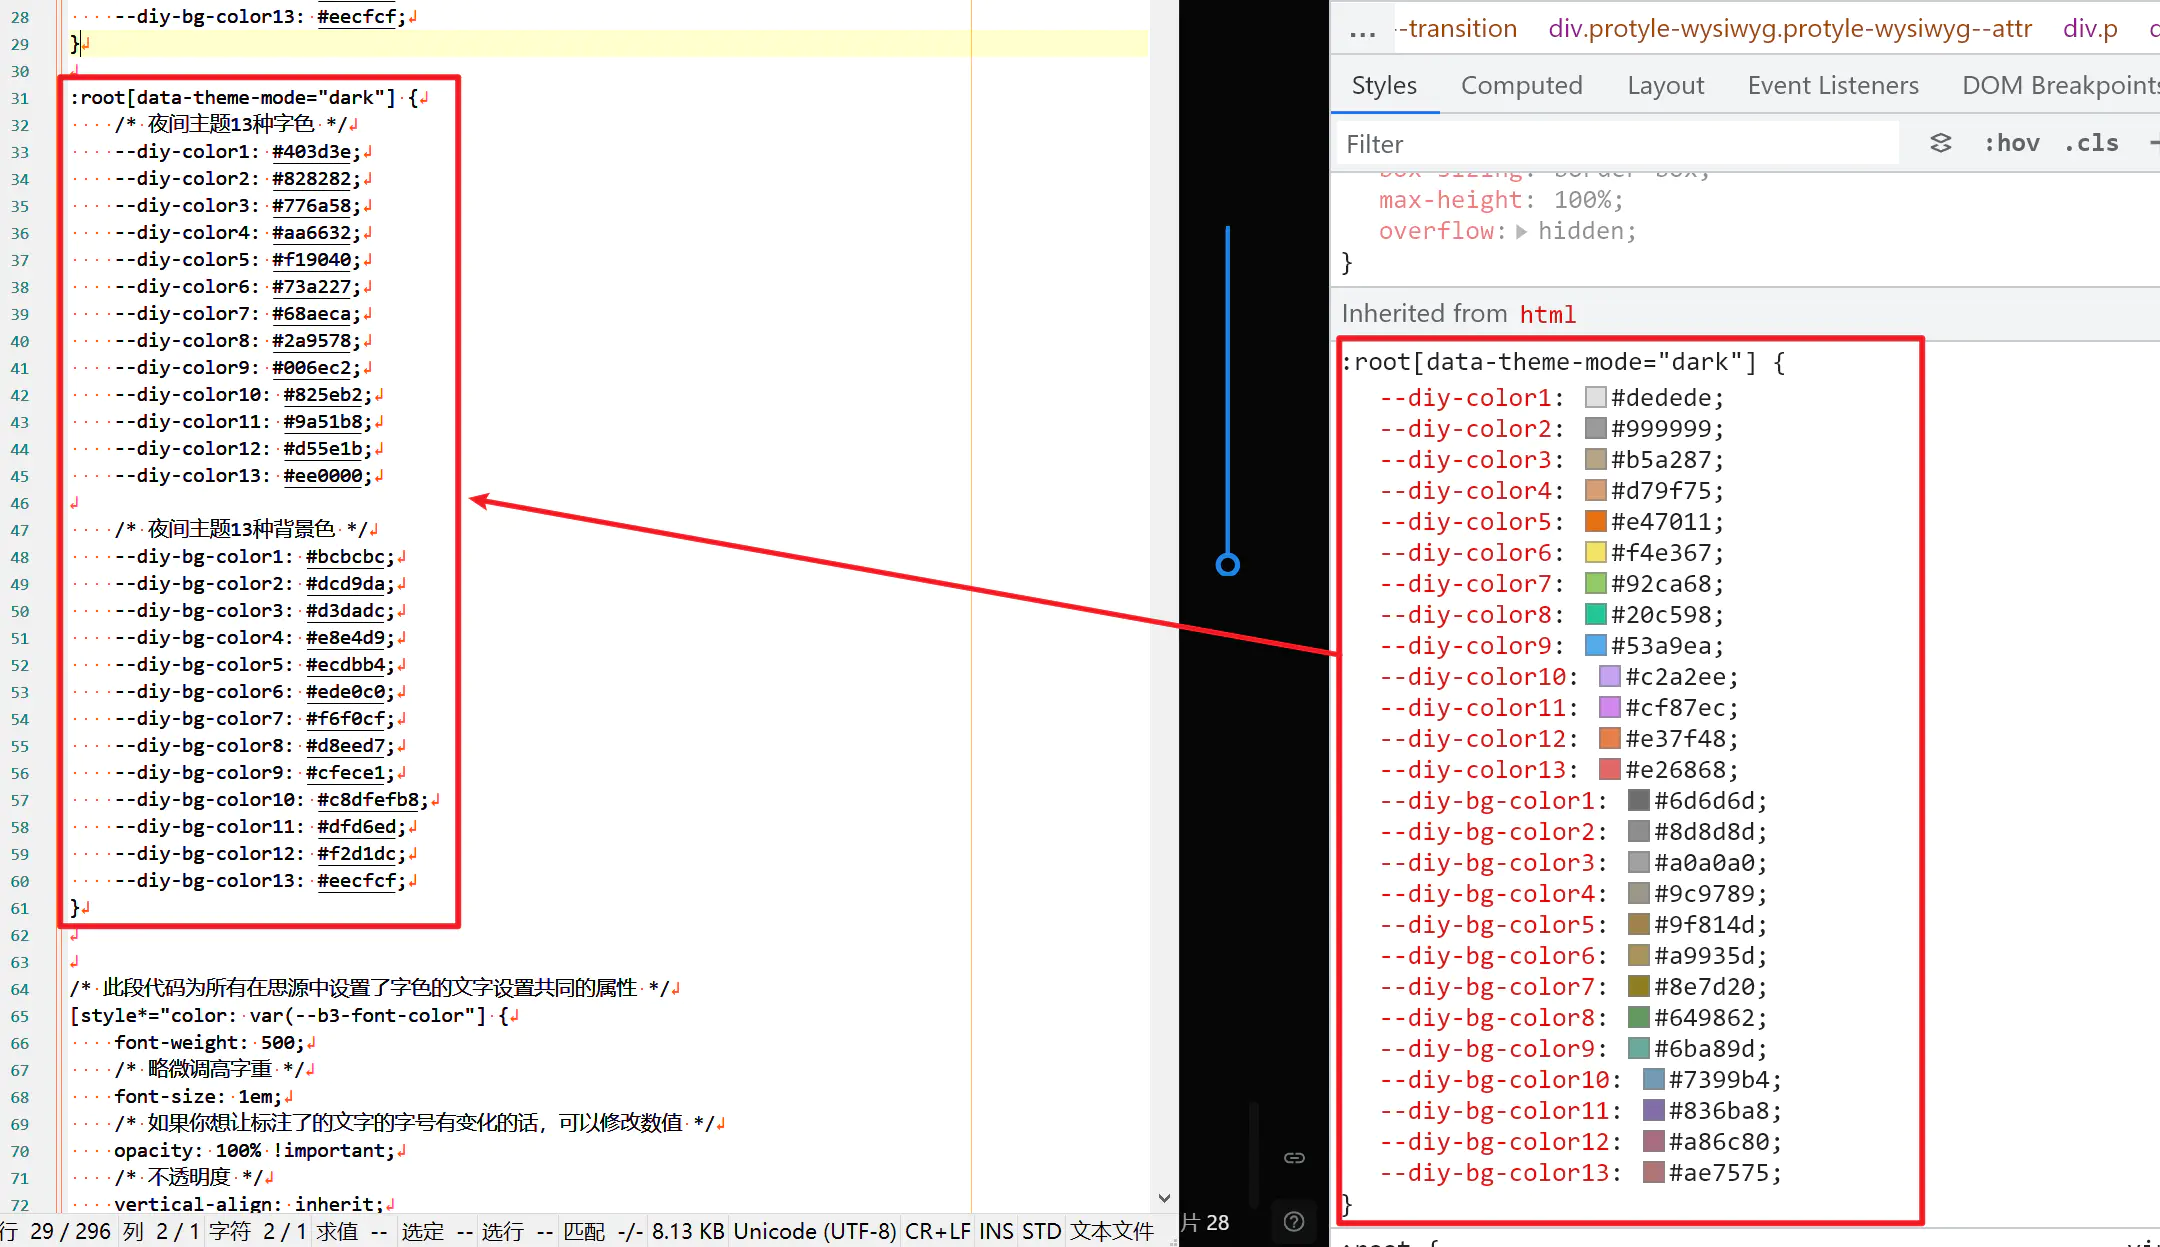Click the --diy-color8 green color swatch
This screenshot has height=1247, width=2160.
[x=1596, y=614]
